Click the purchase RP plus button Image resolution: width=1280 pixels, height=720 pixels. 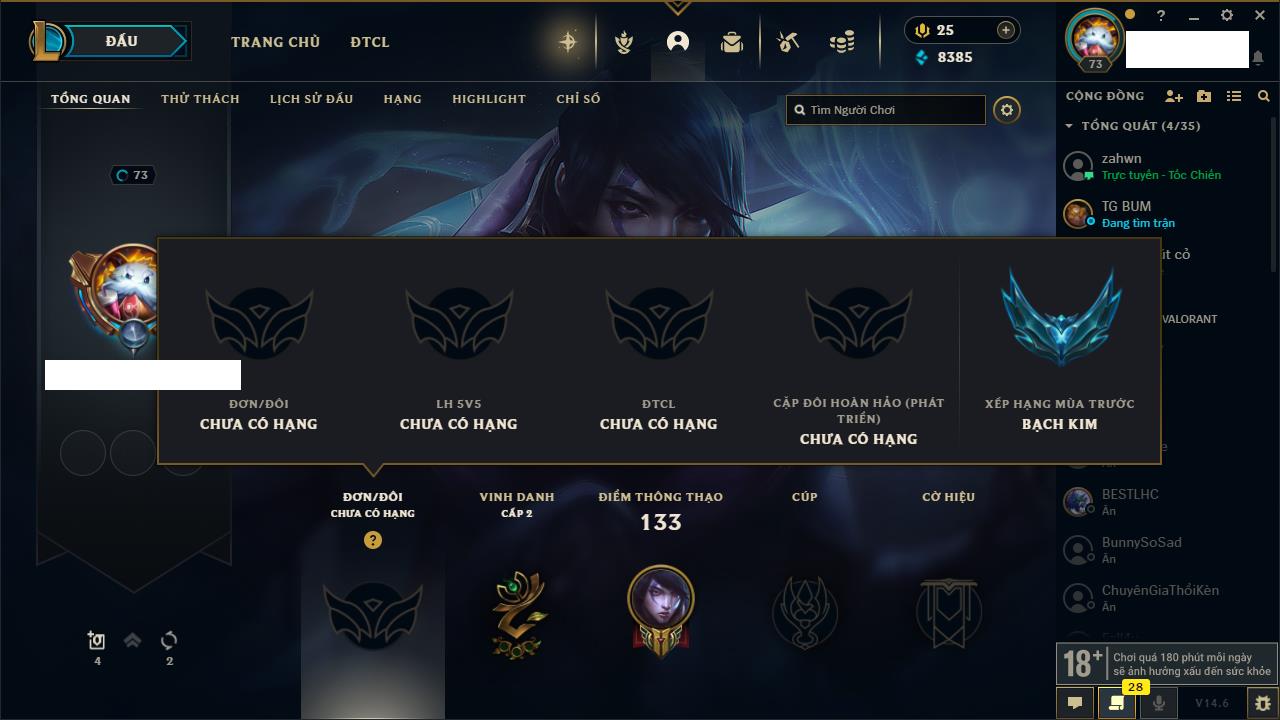(x=1006, y=30)
